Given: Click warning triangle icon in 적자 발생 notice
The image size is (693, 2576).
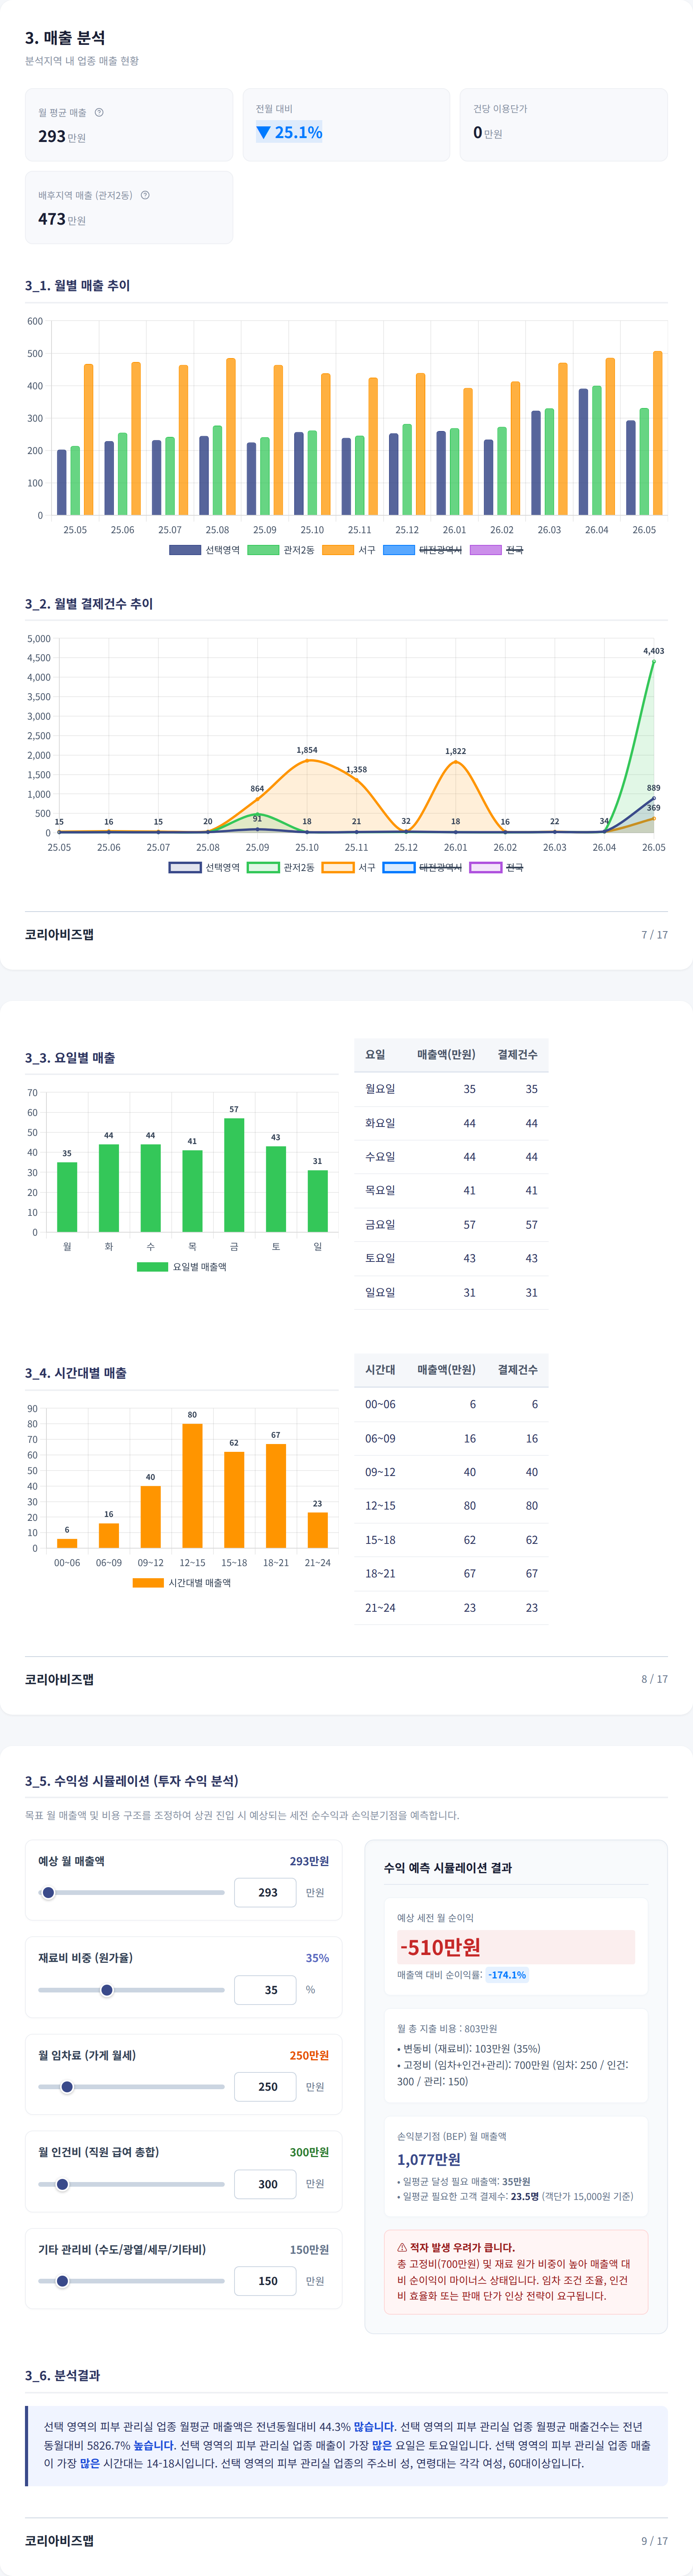Looking at the screenshot, I should [x=402, y=2247].
